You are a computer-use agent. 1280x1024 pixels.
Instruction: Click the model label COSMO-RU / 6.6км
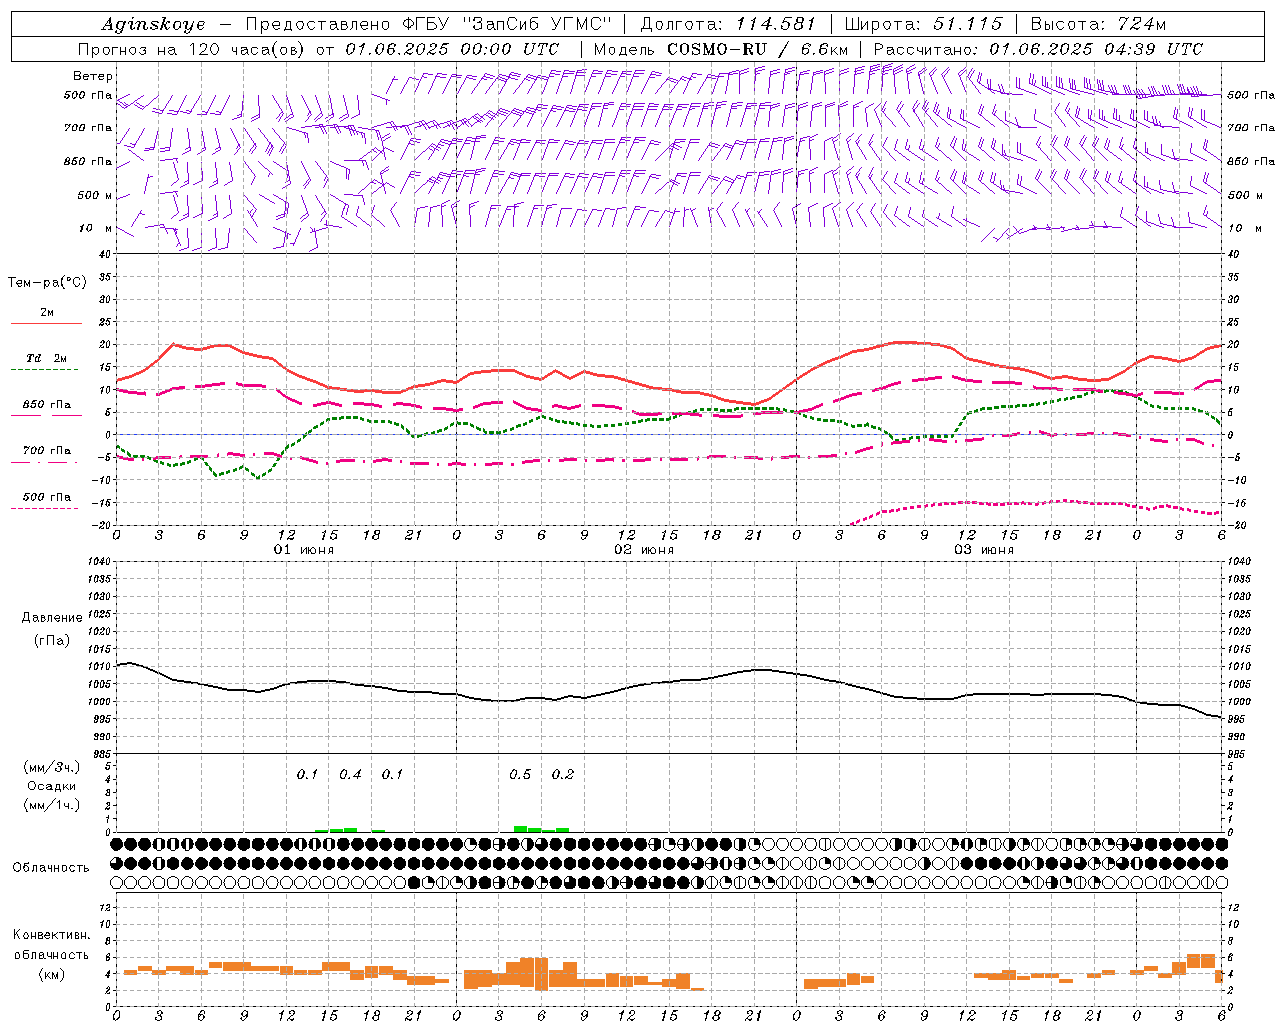(758, 49)
